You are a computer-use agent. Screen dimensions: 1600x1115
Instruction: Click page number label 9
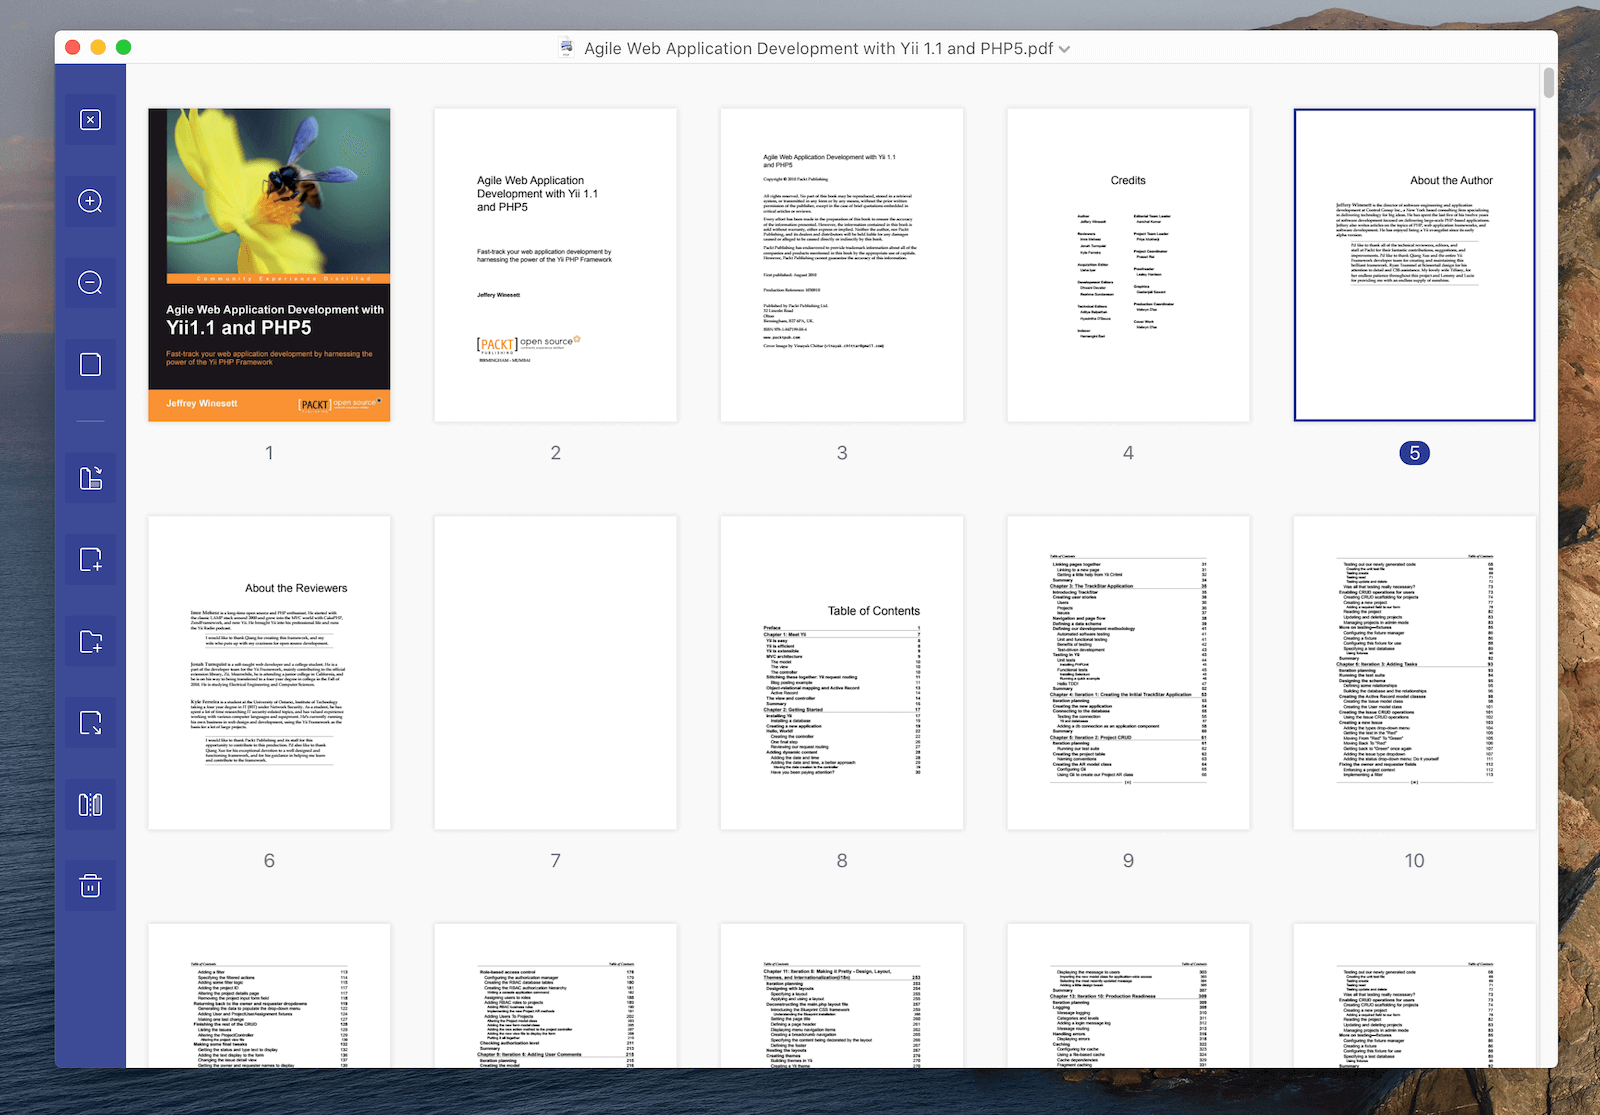pos(1128,861)
